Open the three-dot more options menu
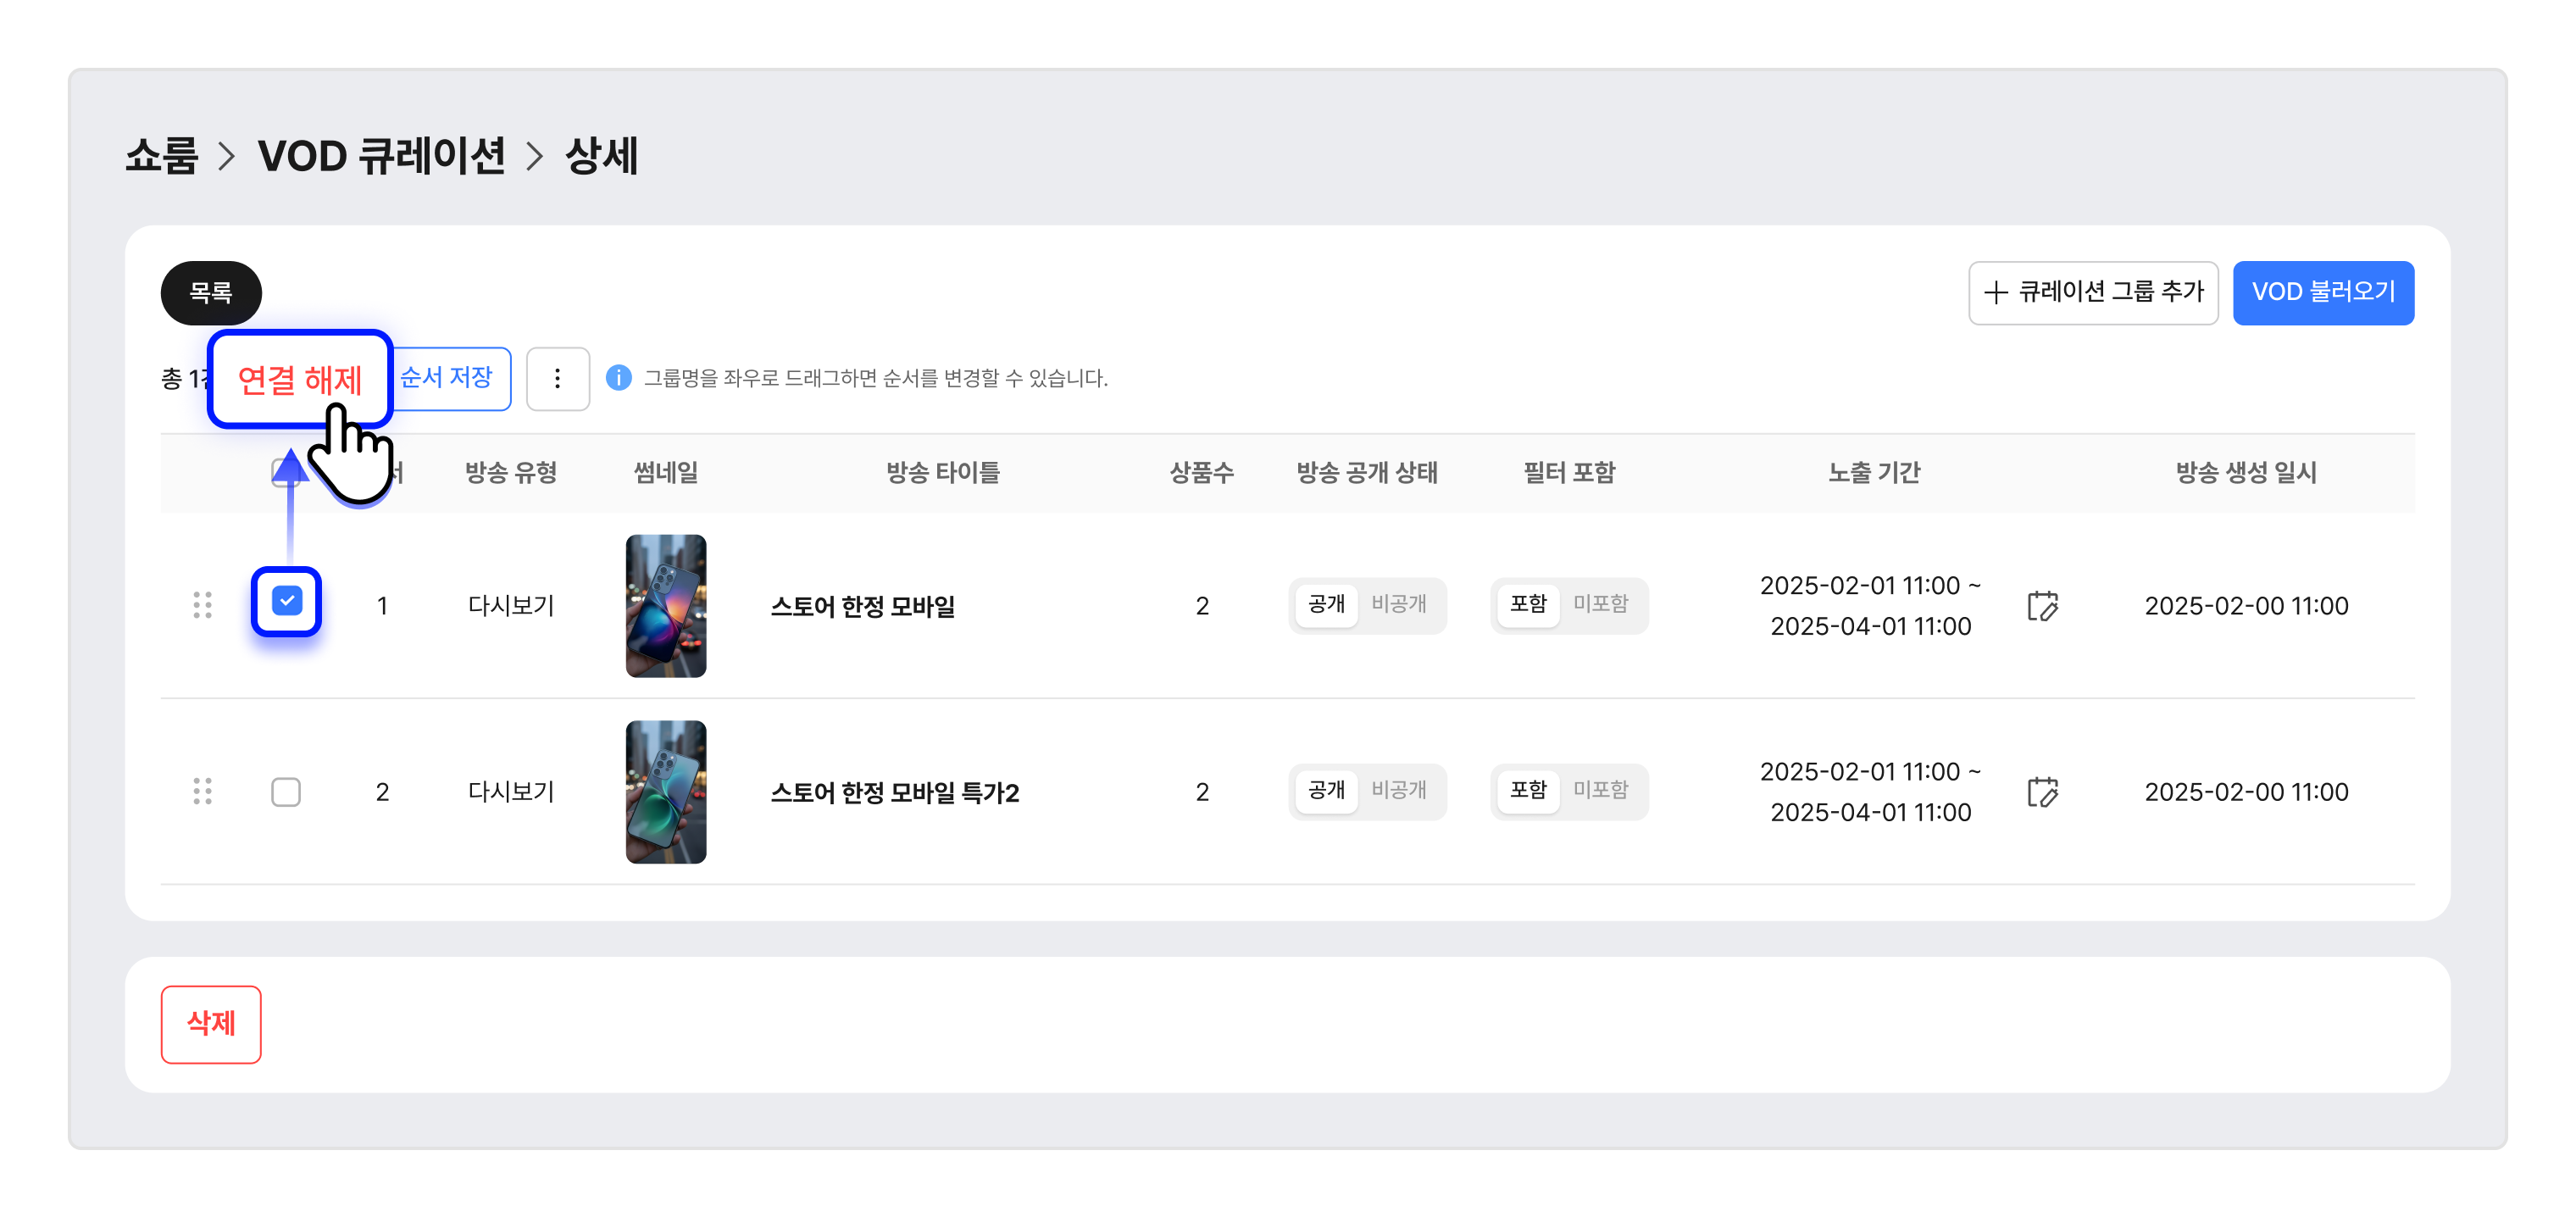This screenshot has height=1217, width=2576. pyautogui.click(x=558, y=378)
